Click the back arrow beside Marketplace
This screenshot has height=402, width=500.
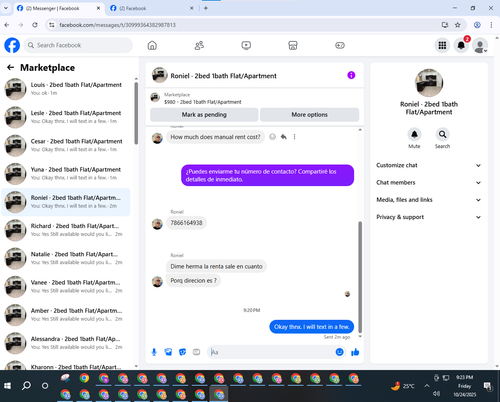click(10, 68)
